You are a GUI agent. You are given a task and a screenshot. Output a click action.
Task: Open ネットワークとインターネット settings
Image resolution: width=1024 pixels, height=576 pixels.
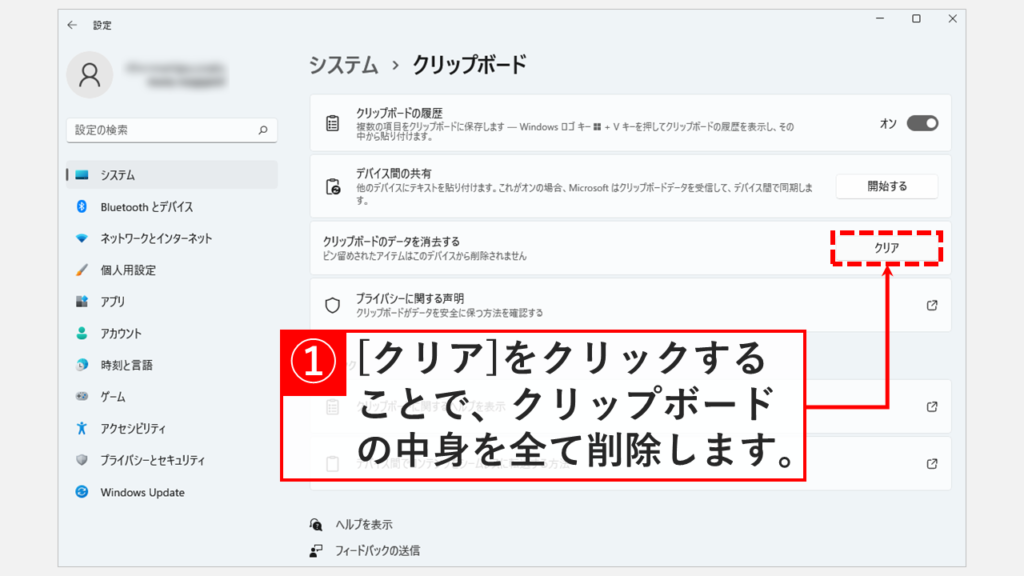click(x=156, y=239)
